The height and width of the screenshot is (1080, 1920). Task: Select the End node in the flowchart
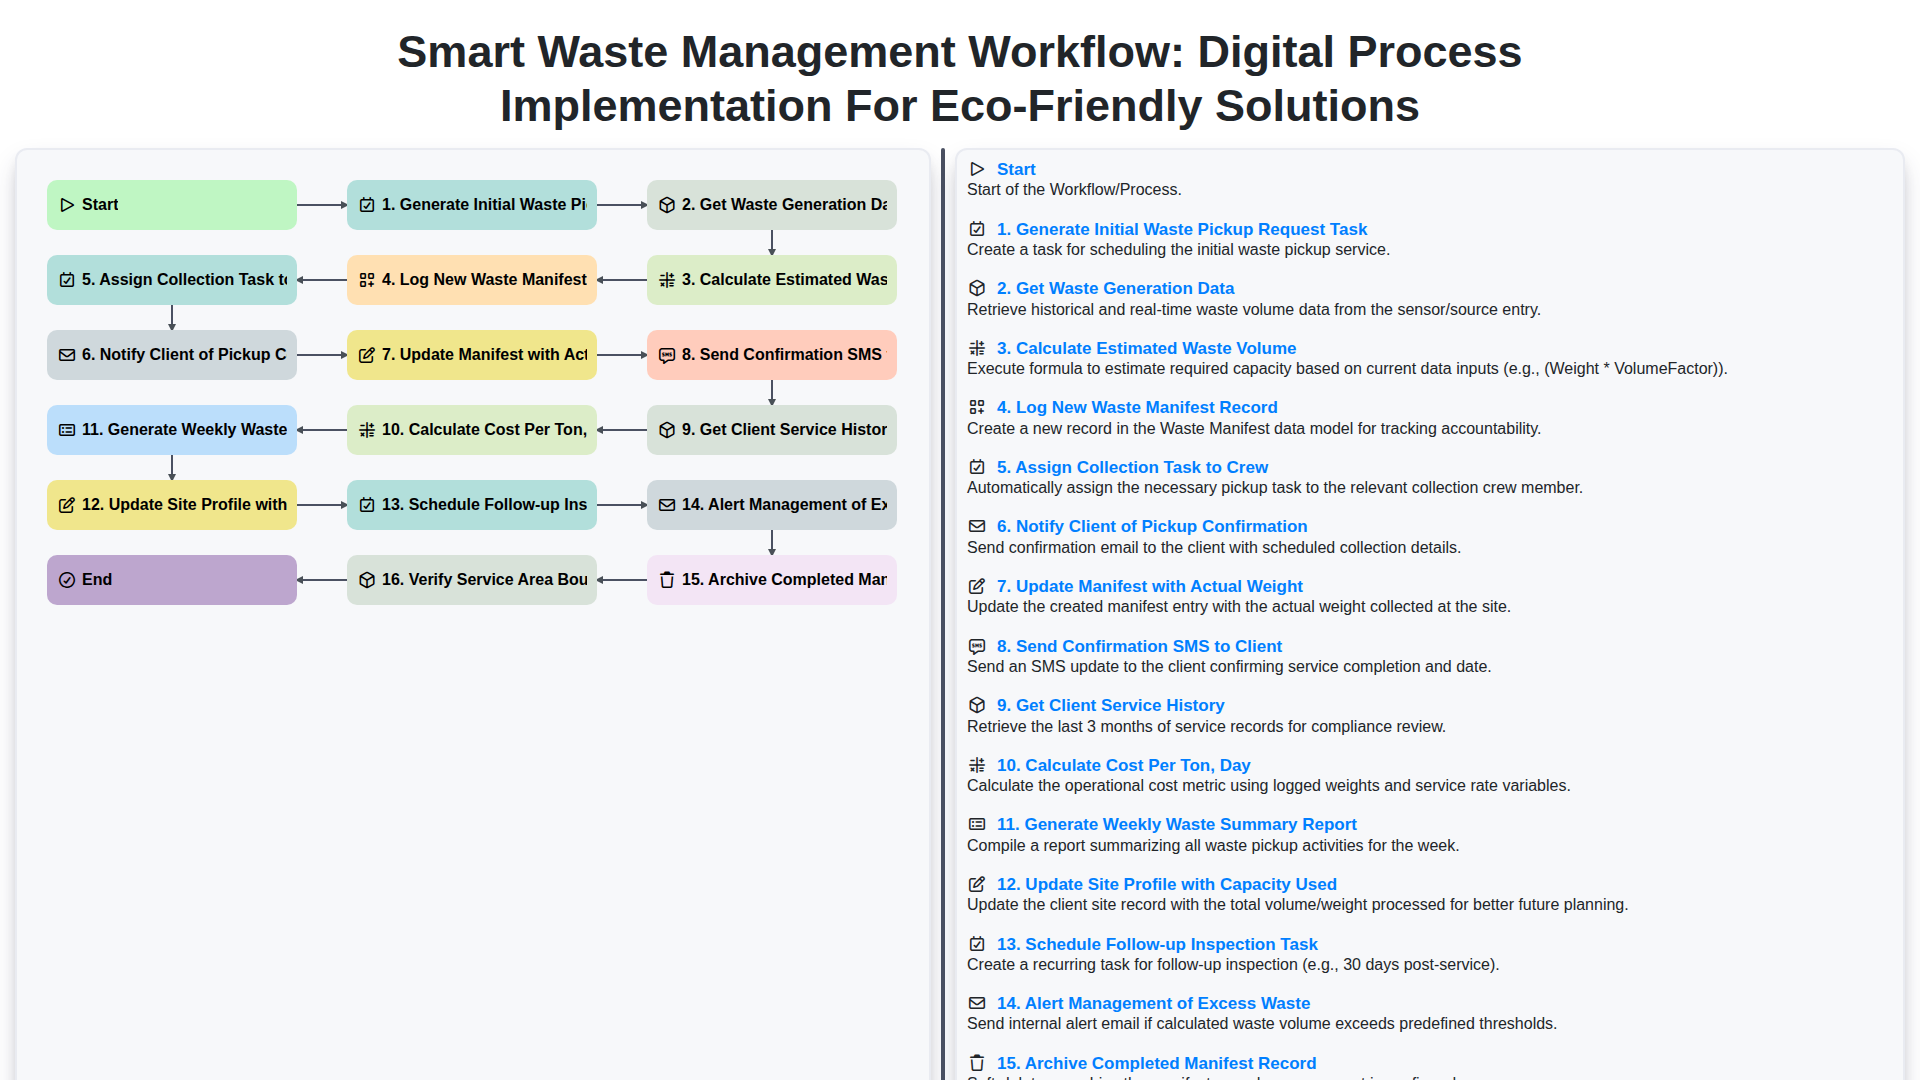171,579
